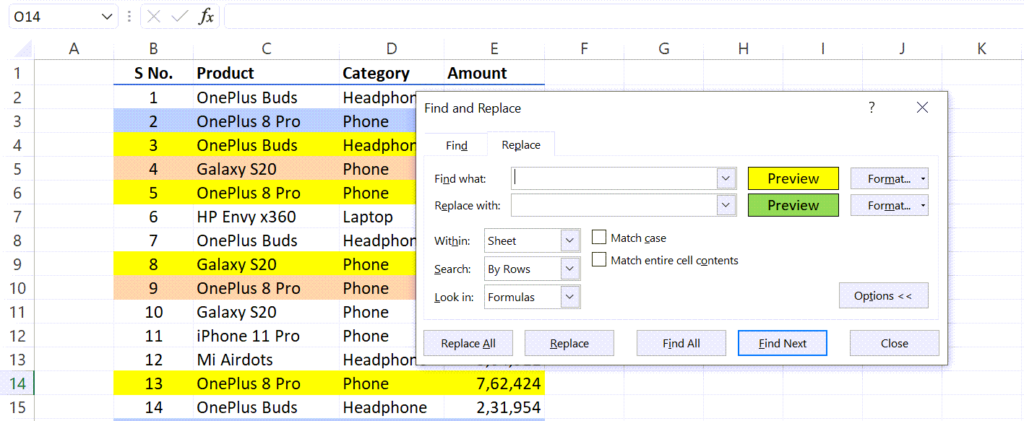Click amount cell '7,62,424'
1024x421 pixels.
[494, 384]
